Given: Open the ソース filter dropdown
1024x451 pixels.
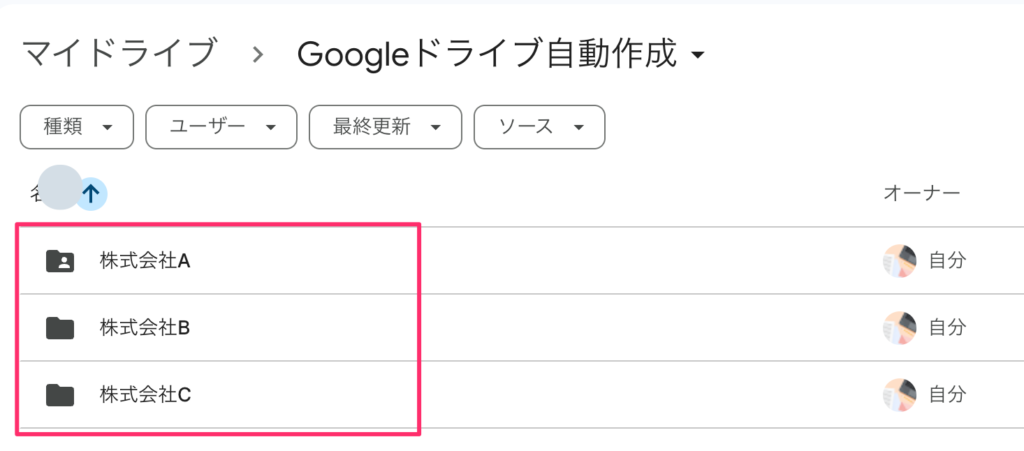Looking at the screenshot, I should tap(539, 127).
